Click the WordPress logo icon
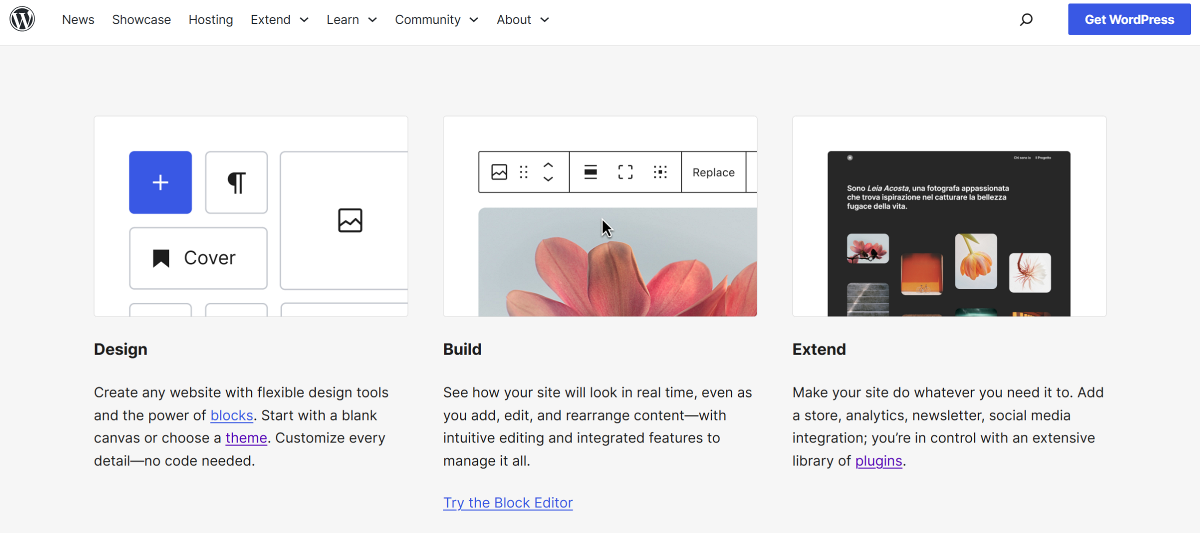This screenshot has width=1200, height=533. point(22,19)
